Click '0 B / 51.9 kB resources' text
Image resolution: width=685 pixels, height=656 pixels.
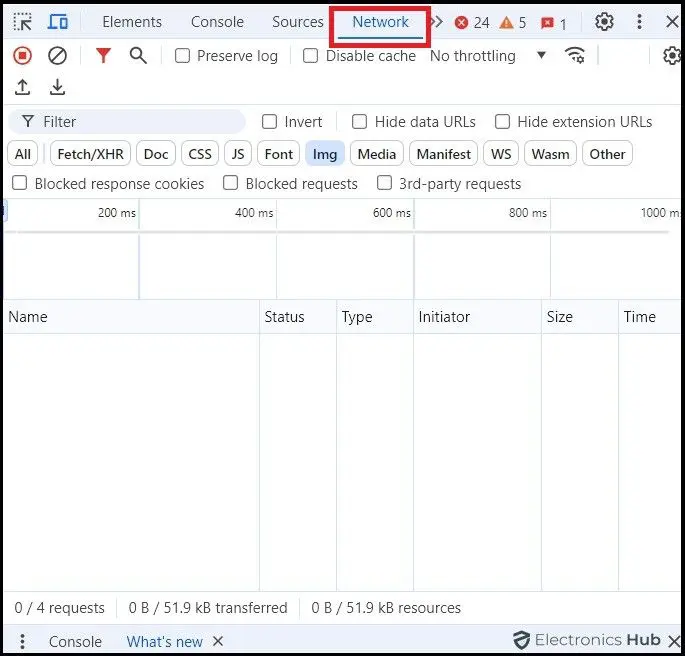pos(386,608)
